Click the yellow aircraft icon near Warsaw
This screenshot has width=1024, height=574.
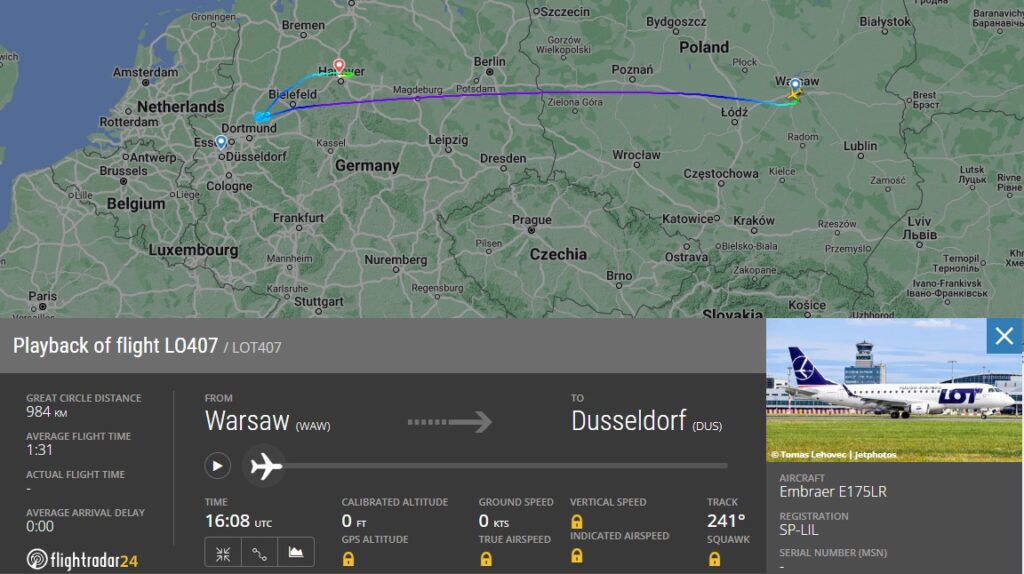(794, 95)
